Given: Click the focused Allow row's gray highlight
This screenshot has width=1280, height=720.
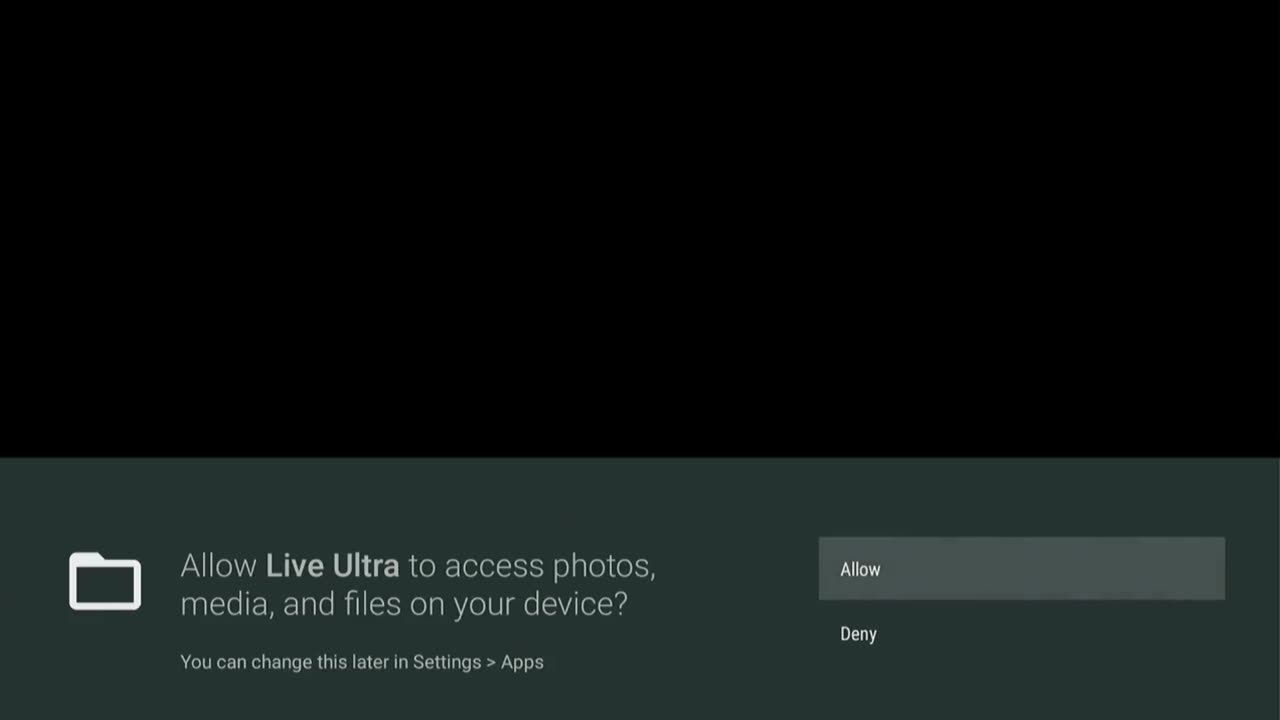Looking at the screenshot, I should point(1021,569).
